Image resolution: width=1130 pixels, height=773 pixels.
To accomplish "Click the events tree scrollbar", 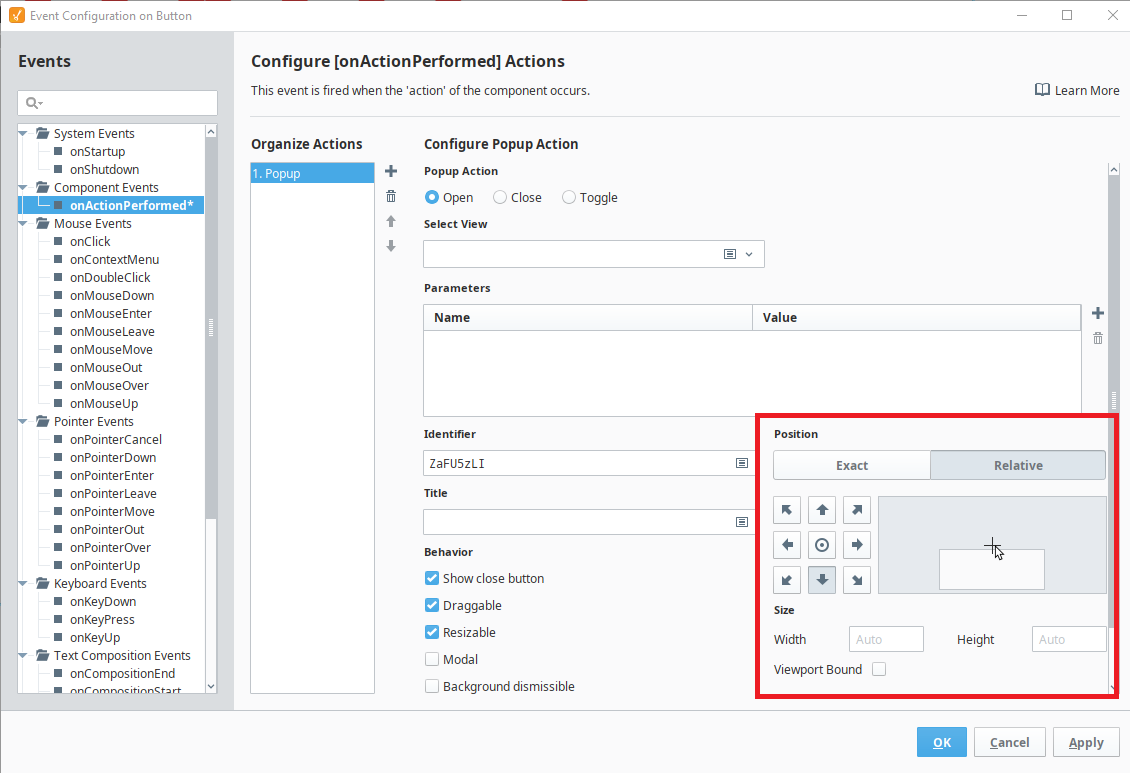I will [210, 328].
